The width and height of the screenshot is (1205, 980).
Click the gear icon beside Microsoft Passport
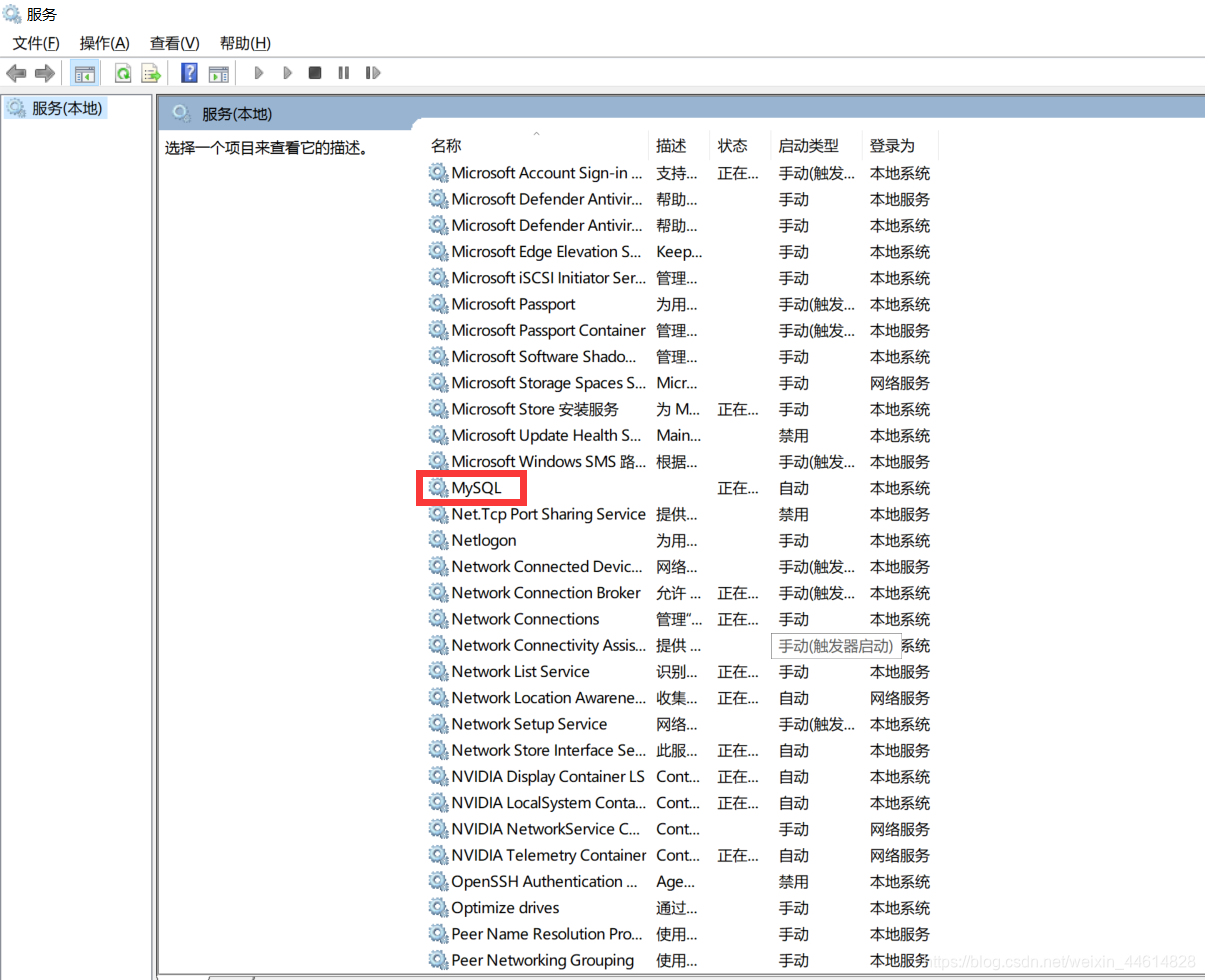pos(438,304)
